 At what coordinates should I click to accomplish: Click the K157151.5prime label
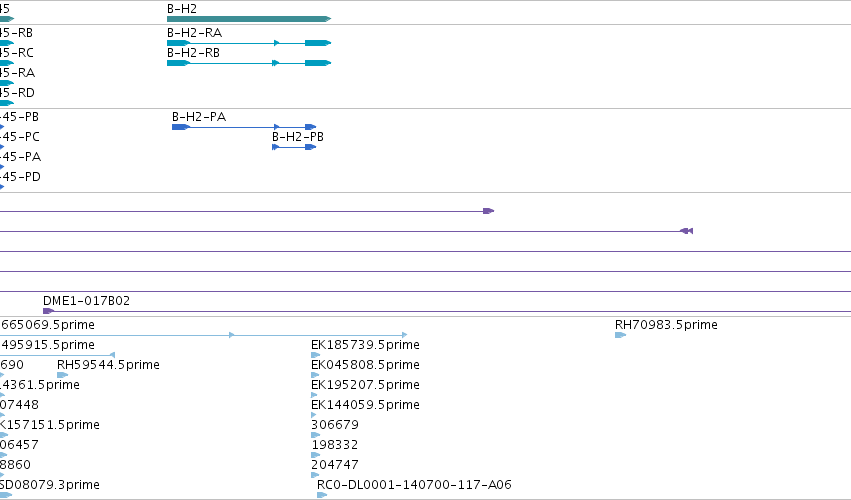pos(50,425)
